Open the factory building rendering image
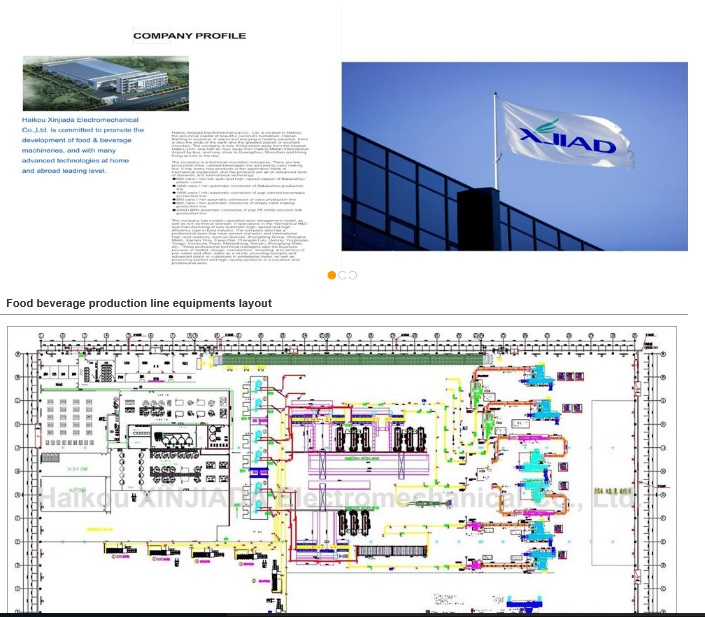705x617 pixels. [106, 83]
